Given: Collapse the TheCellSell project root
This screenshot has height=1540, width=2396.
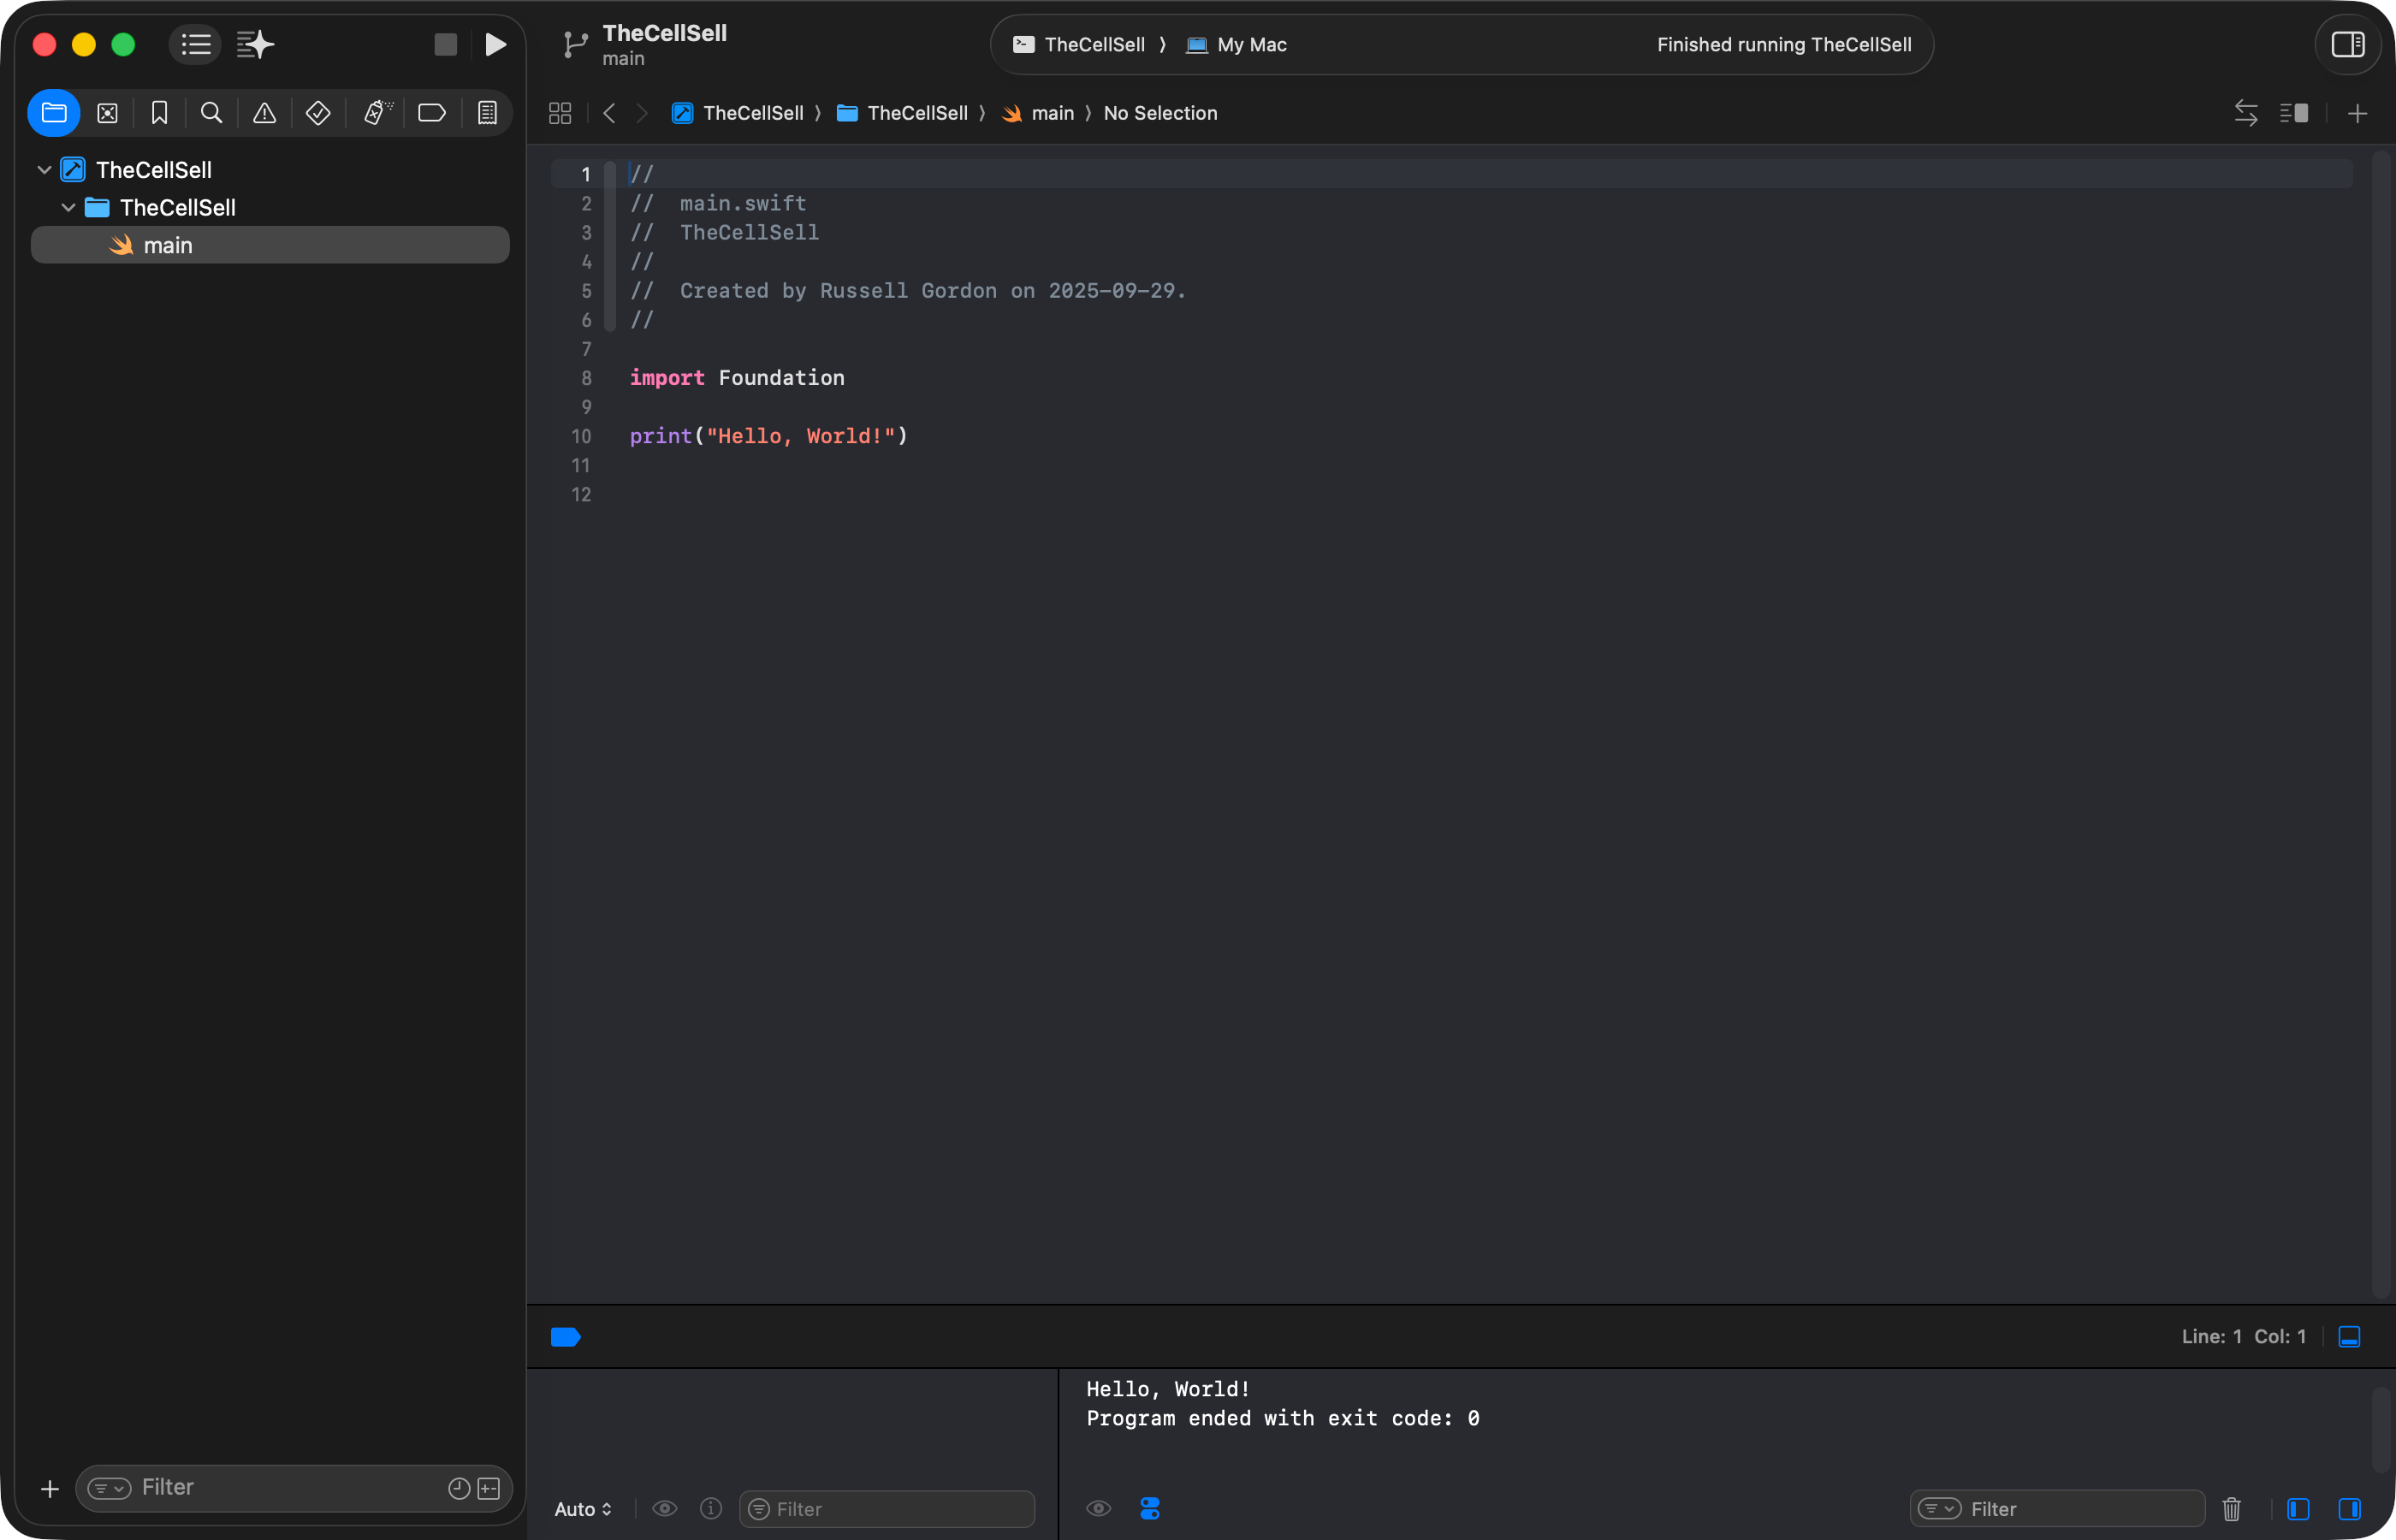Looking at the screenshot, I should (x=44, y=170).
